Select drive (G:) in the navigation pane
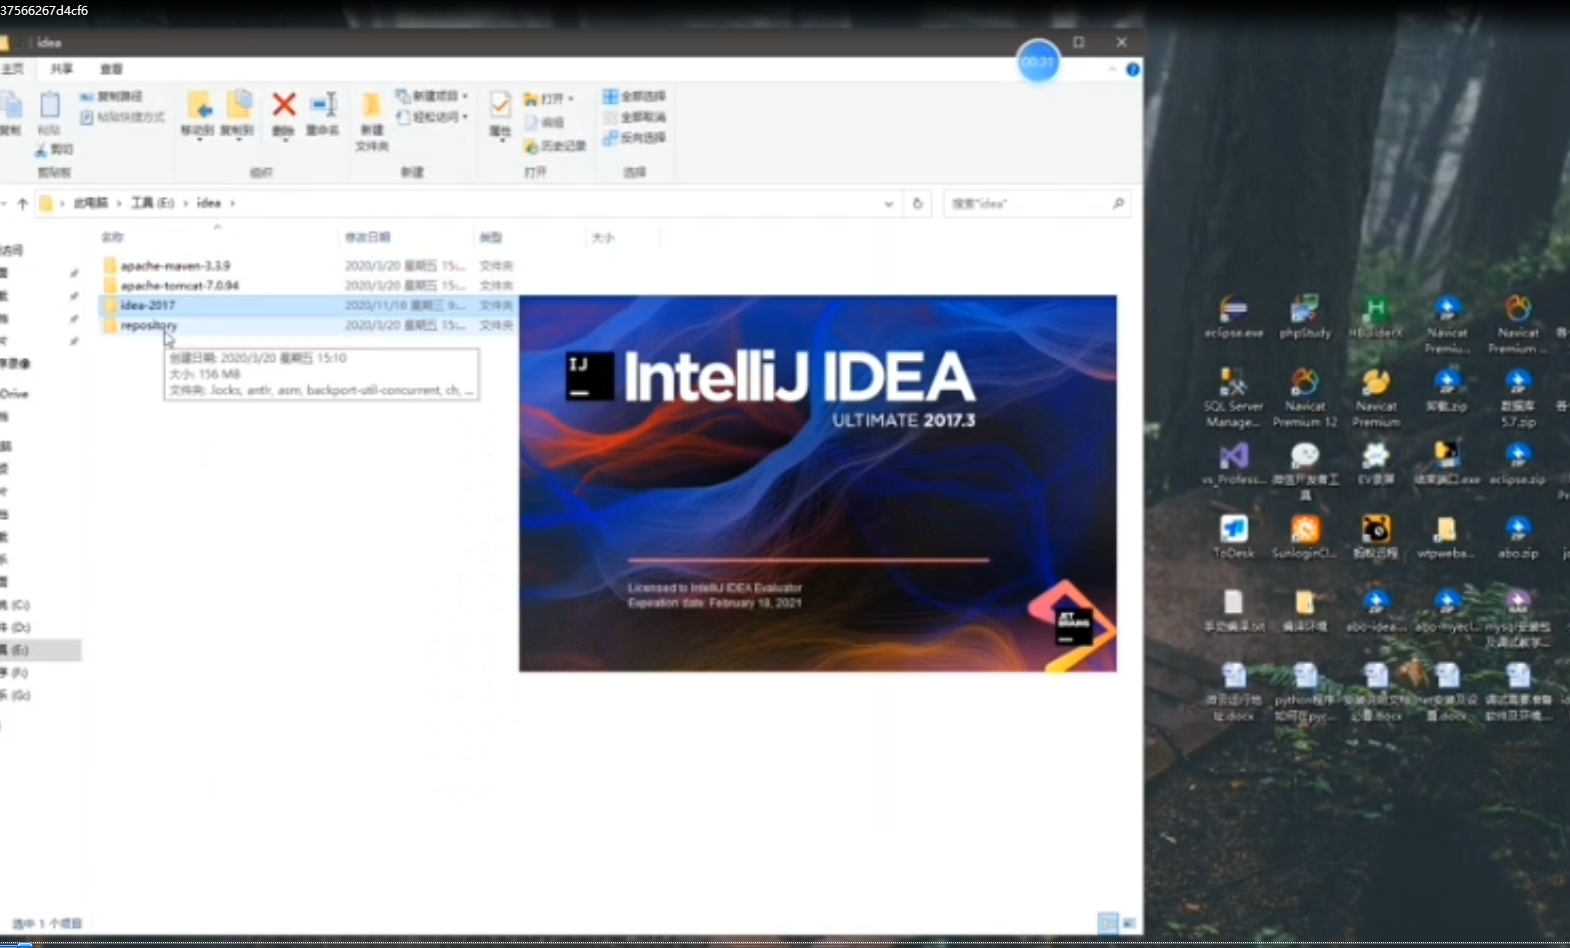The width and height of the screenshot is (1570, 948). tap(15, 695)
